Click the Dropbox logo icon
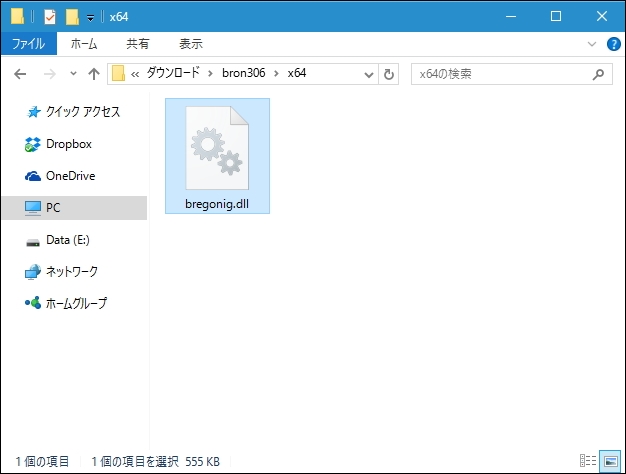 coord(32,144)
